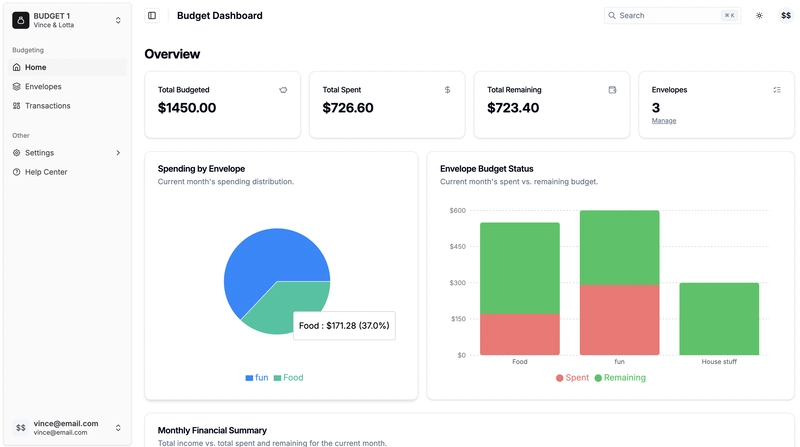
Task: Toggle the fun legend entry in pie chart
Action: (257, 378)
